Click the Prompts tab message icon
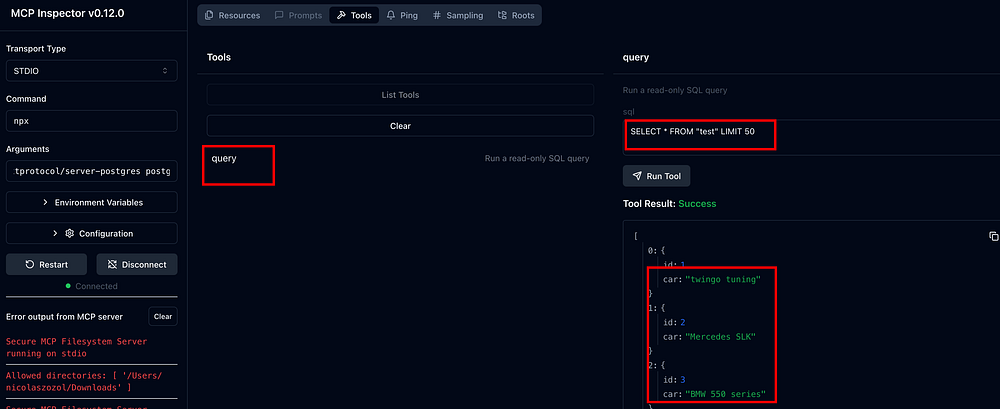The height and width of the screenshot is (409, 1000). [x=279, y=15]
